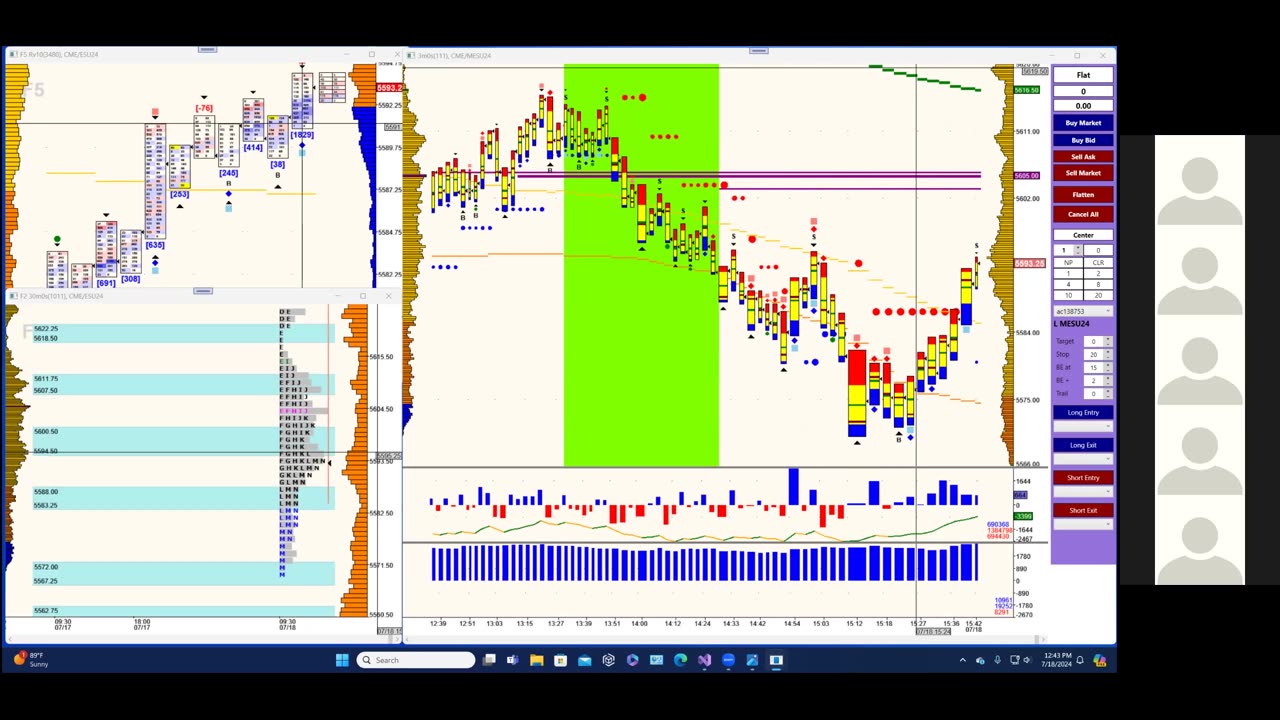Click the BE at field showing 15
Viewport: 1280px width, 720px height.
[x=1093, y=367]
